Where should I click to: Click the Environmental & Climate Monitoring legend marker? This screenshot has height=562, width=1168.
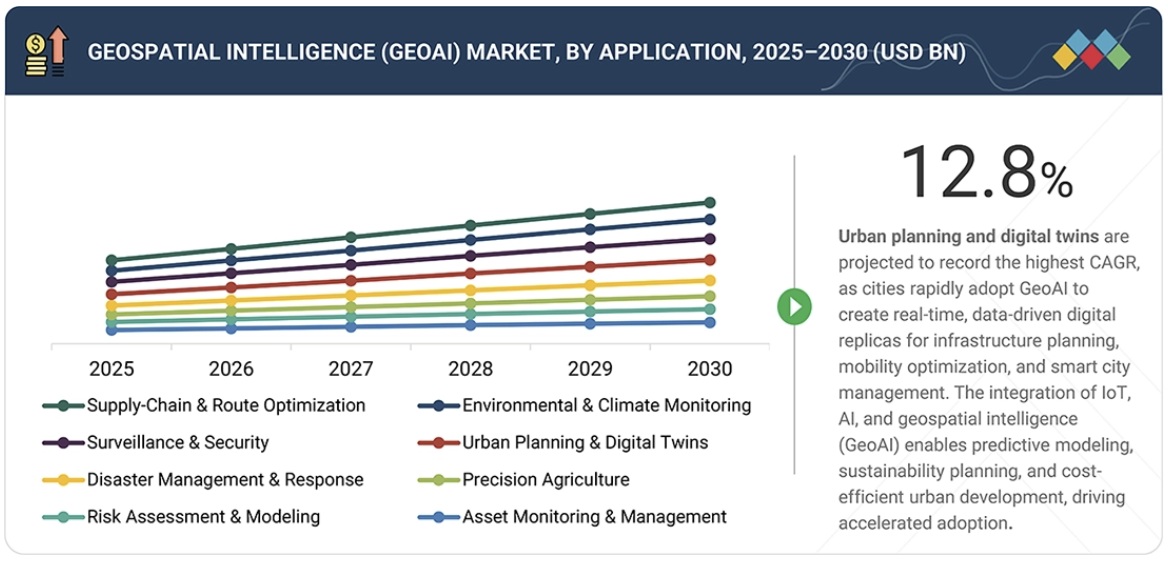pos(438,406)
